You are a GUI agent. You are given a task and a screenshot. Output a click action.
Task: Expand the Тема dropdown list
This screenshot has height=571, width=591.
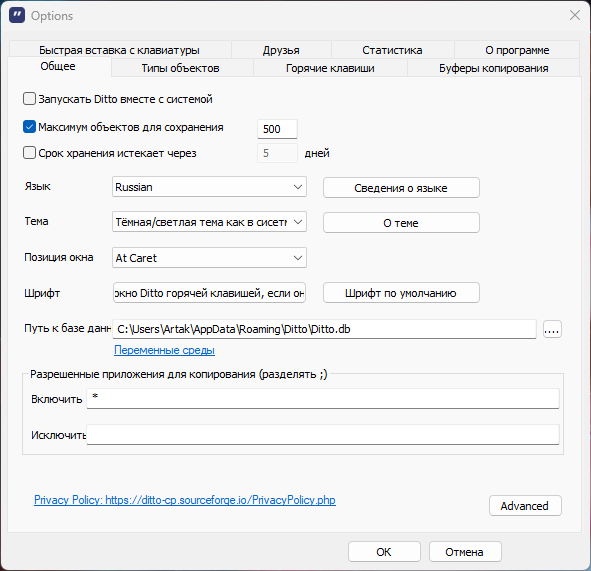(x=209, y=222)
